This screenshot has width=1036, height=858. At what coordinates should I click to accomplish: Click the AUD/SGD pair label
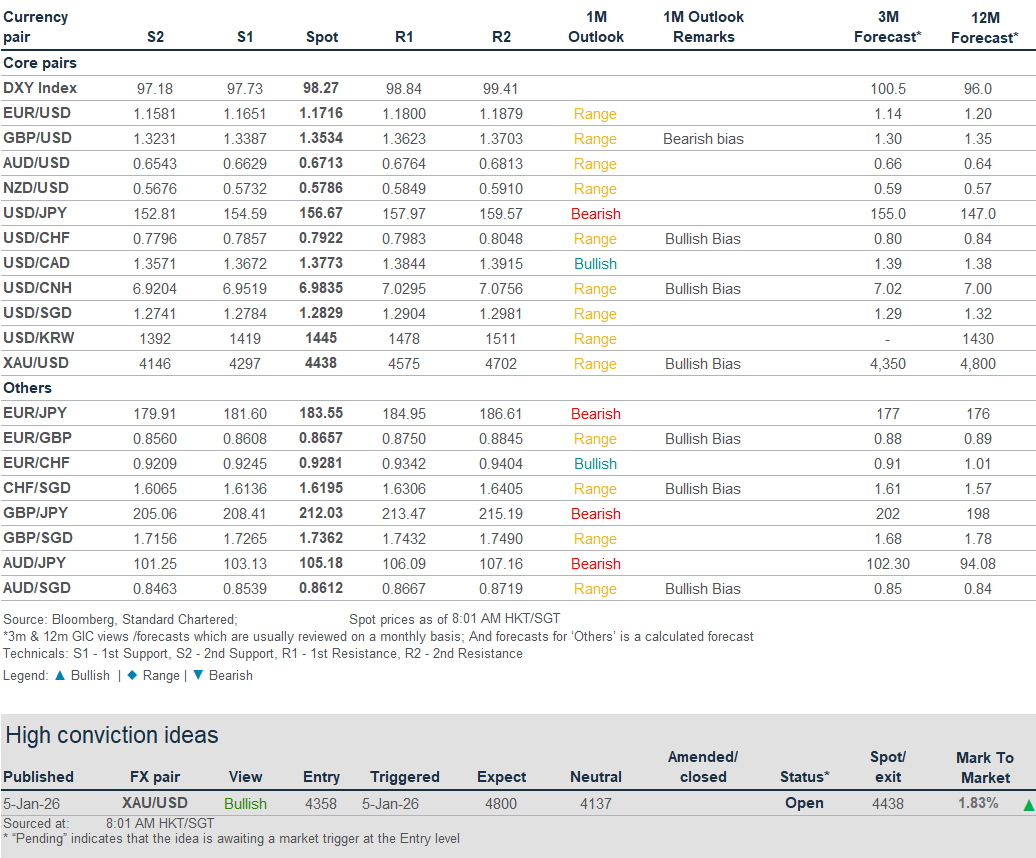[37, 588]
